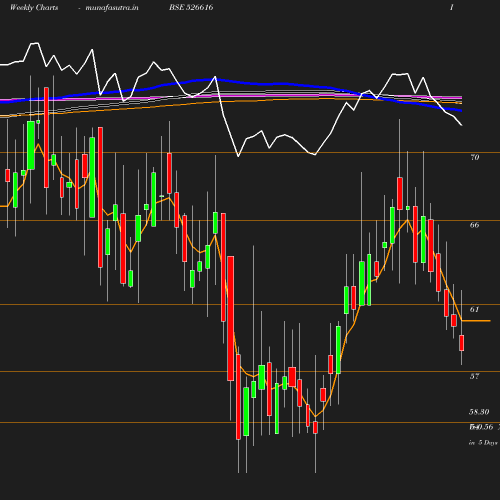
Task: Click the price label '61'
Action: 475,310
